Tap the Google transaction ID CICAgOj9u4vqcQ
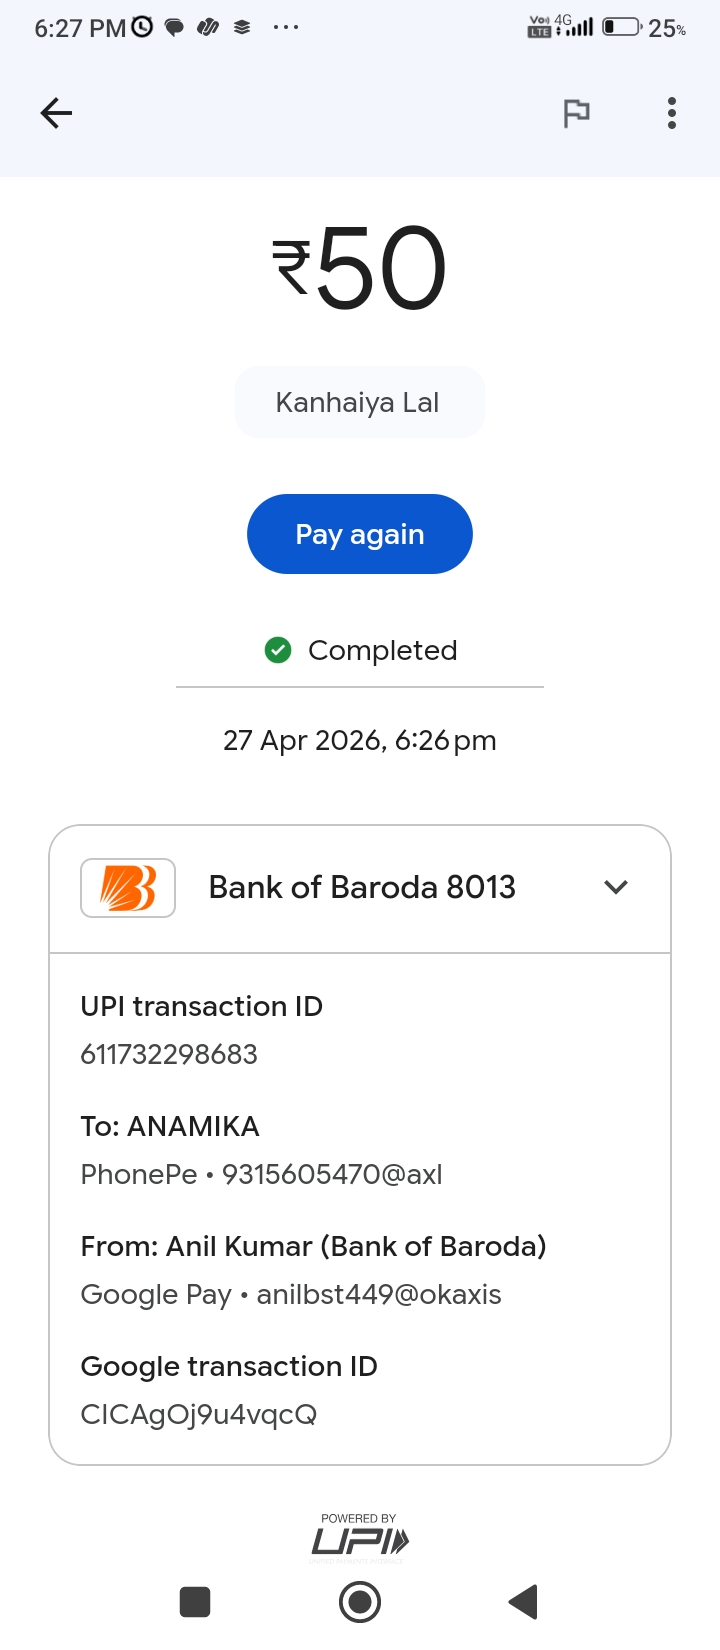 (199, 1414)
